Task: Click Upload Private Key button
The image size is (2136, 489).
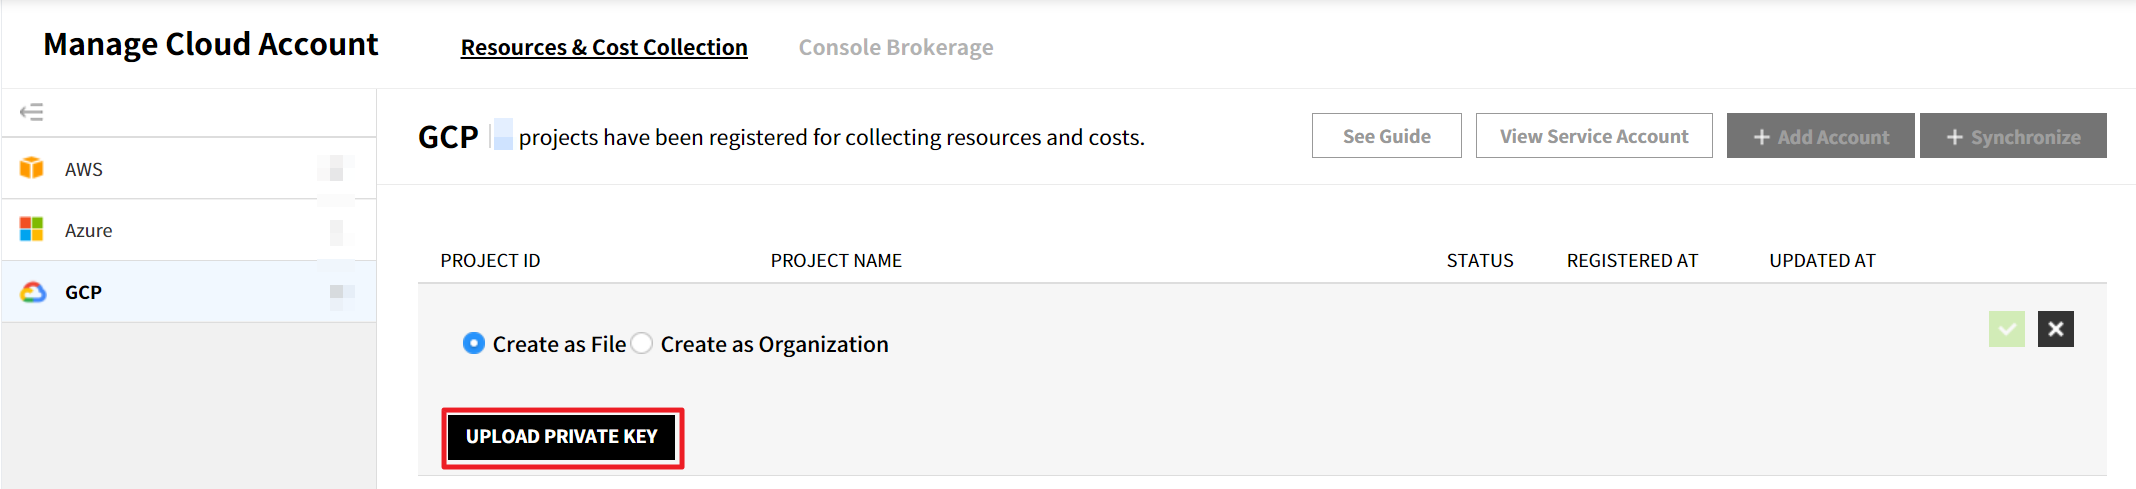Action: [x=562, y=437]
